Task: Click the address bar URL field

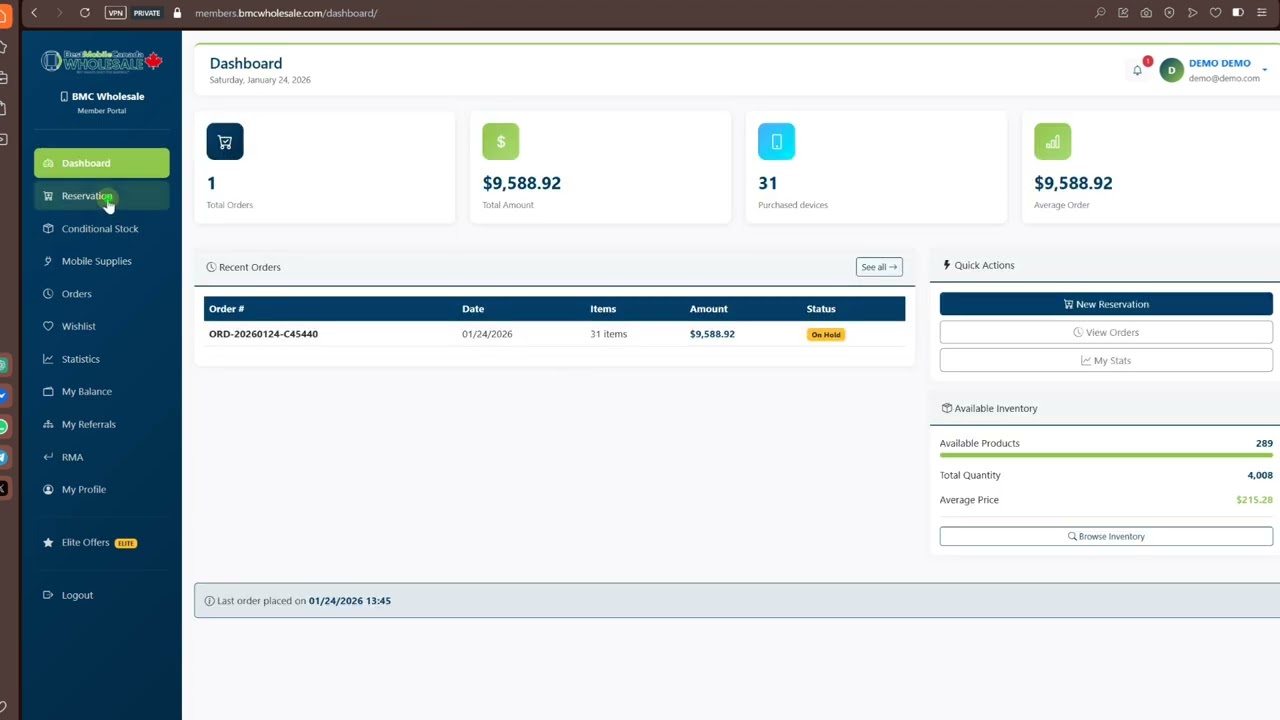Action: click(x=286, y=13)
